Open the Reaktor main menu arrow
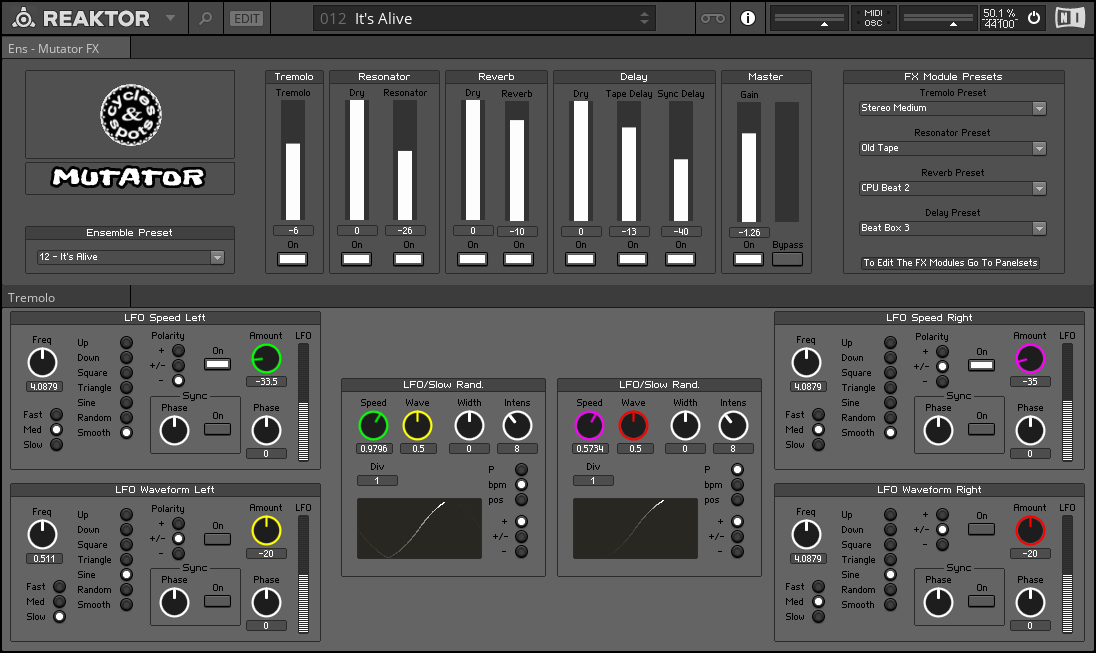 pyautogui.click(x=171, y=18)
